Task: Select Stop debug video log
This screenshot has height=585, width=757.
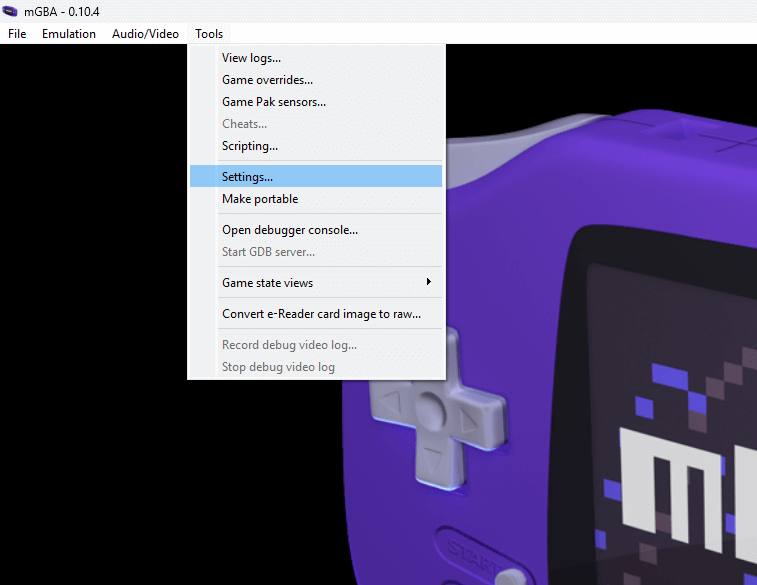Action: point(278,367)
